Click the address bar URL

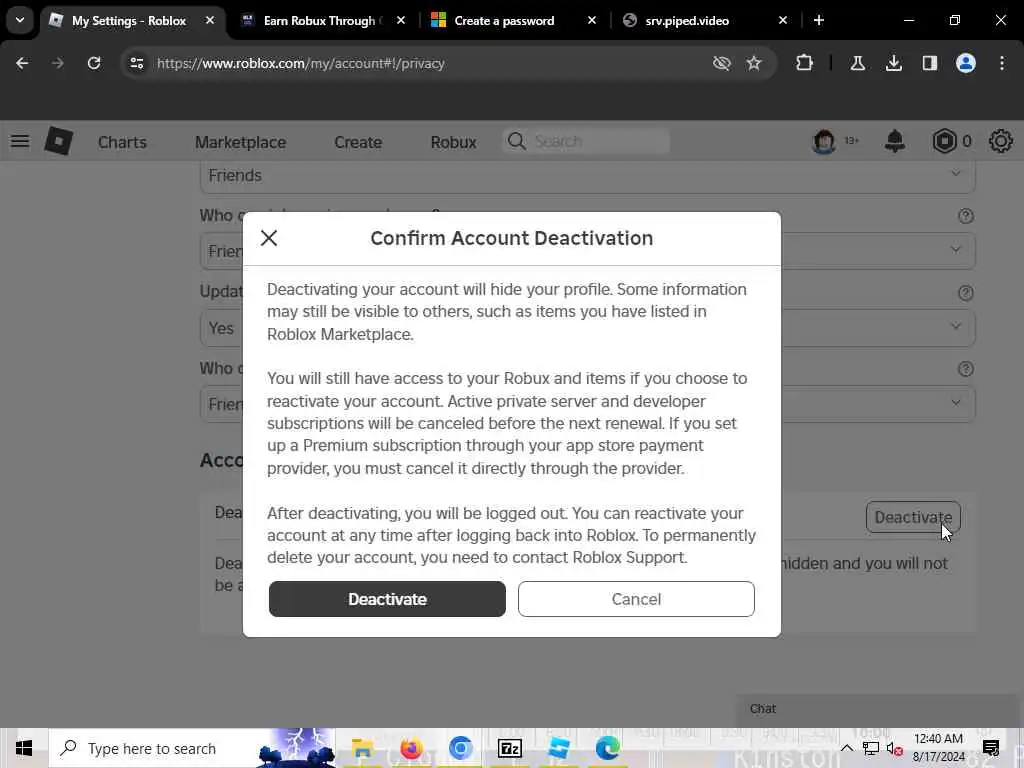300,63
